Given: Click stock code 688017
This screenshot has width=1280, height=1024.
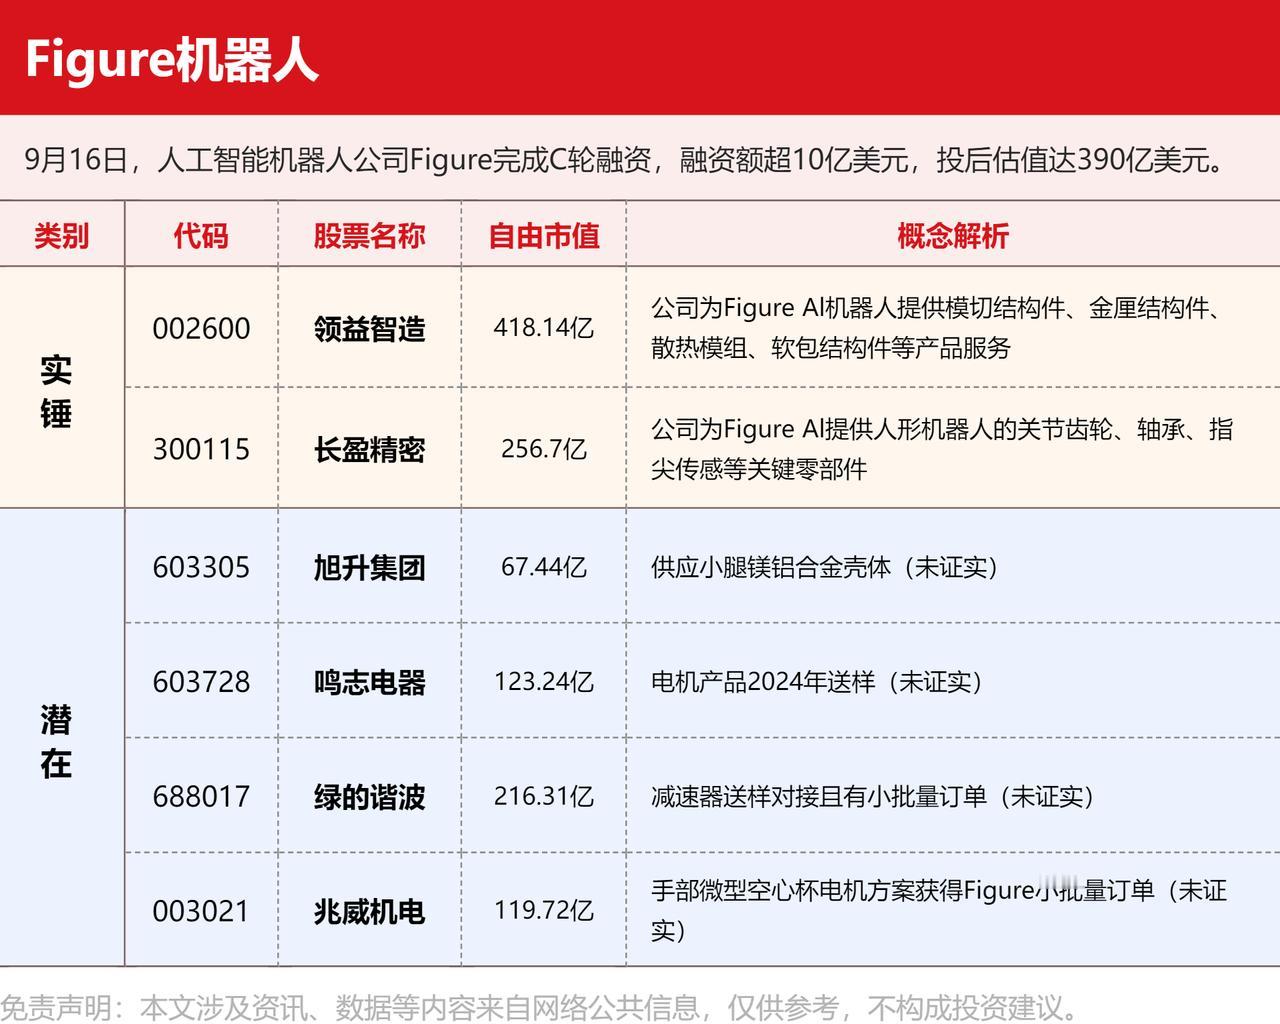Looking at the screenshot, I should [x=201, y=797].
